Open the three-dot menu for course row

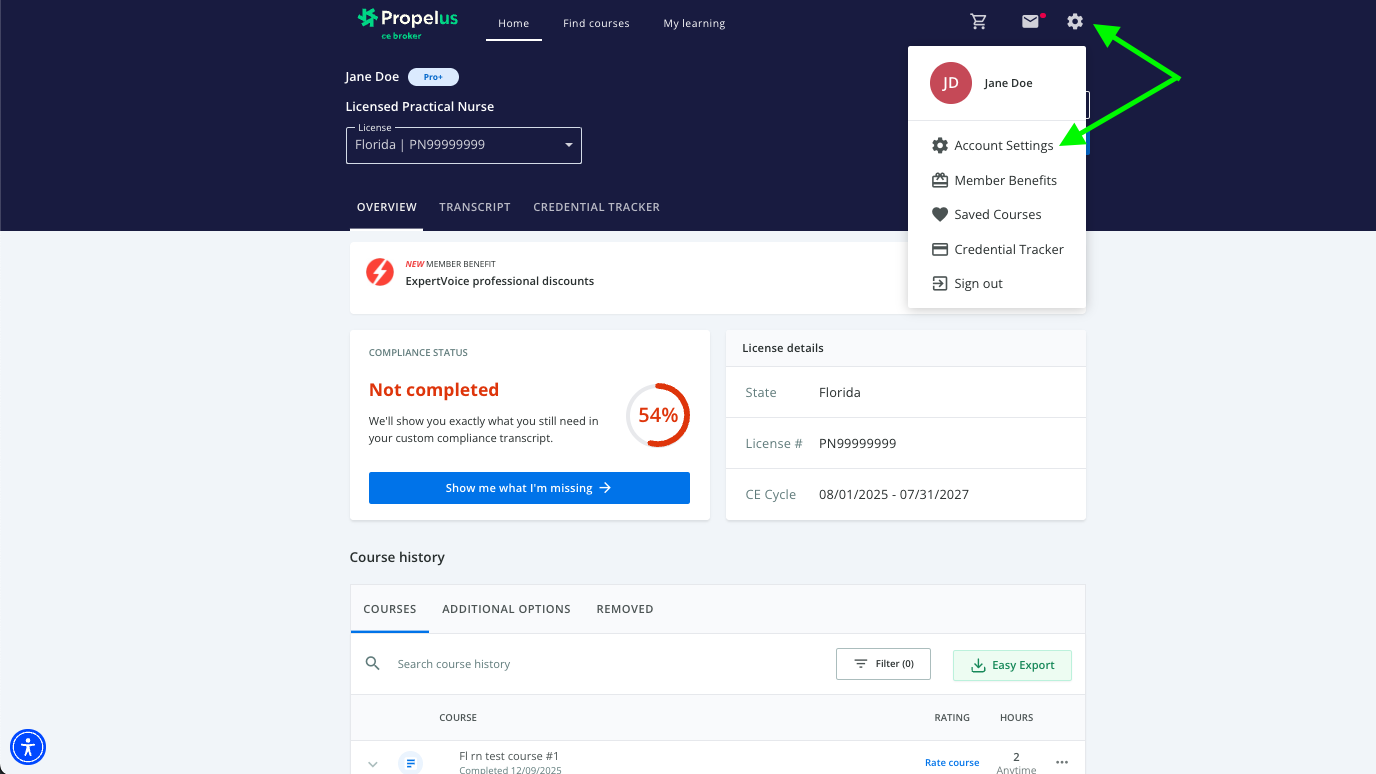tap(1062, 763)
